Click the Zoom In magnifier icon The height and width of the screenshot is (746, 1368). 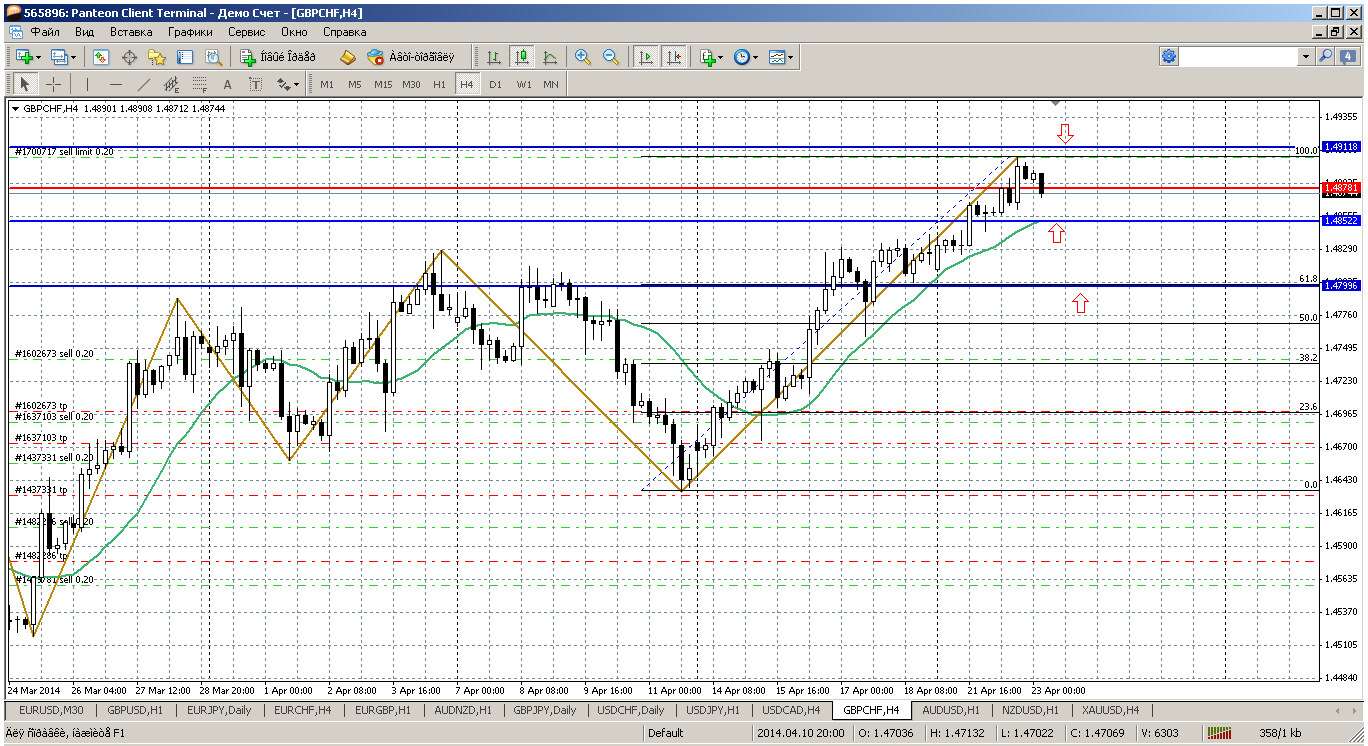(582, 57)
